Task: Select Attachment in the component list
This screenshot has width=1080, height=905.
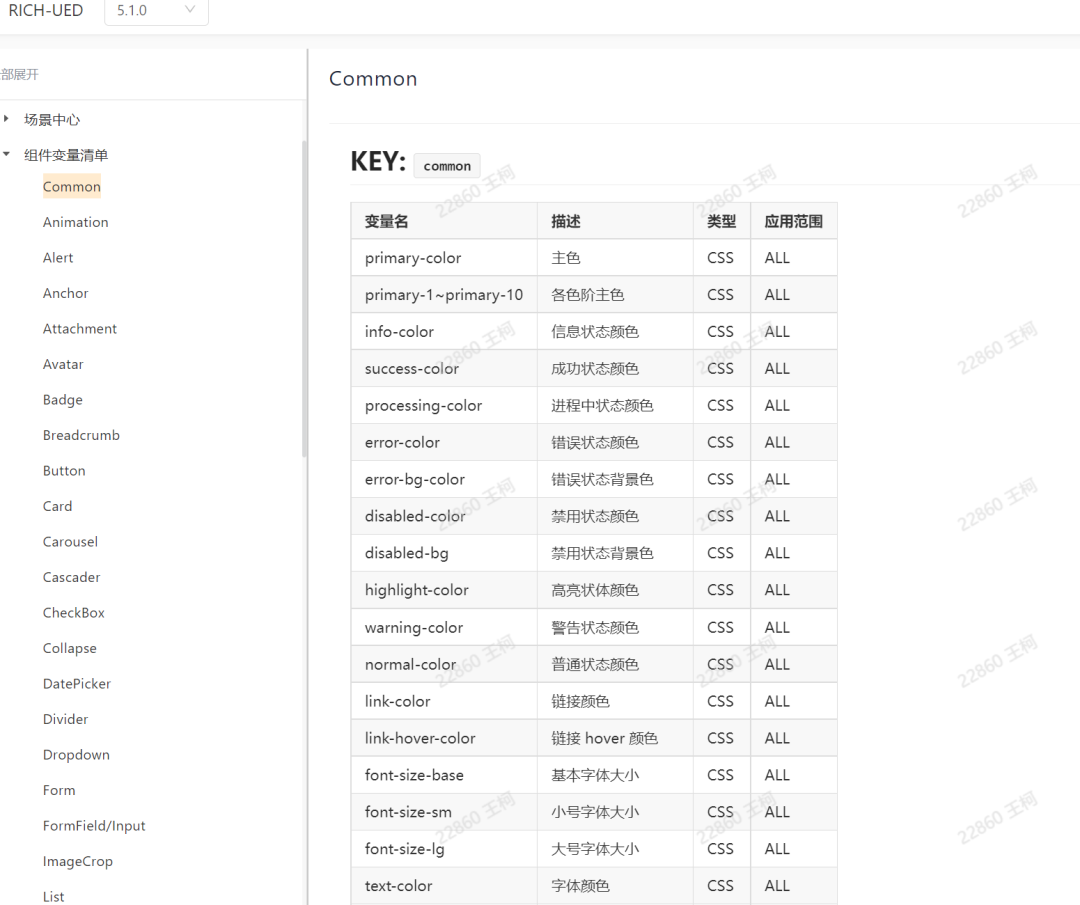Action: click(79, 329)
